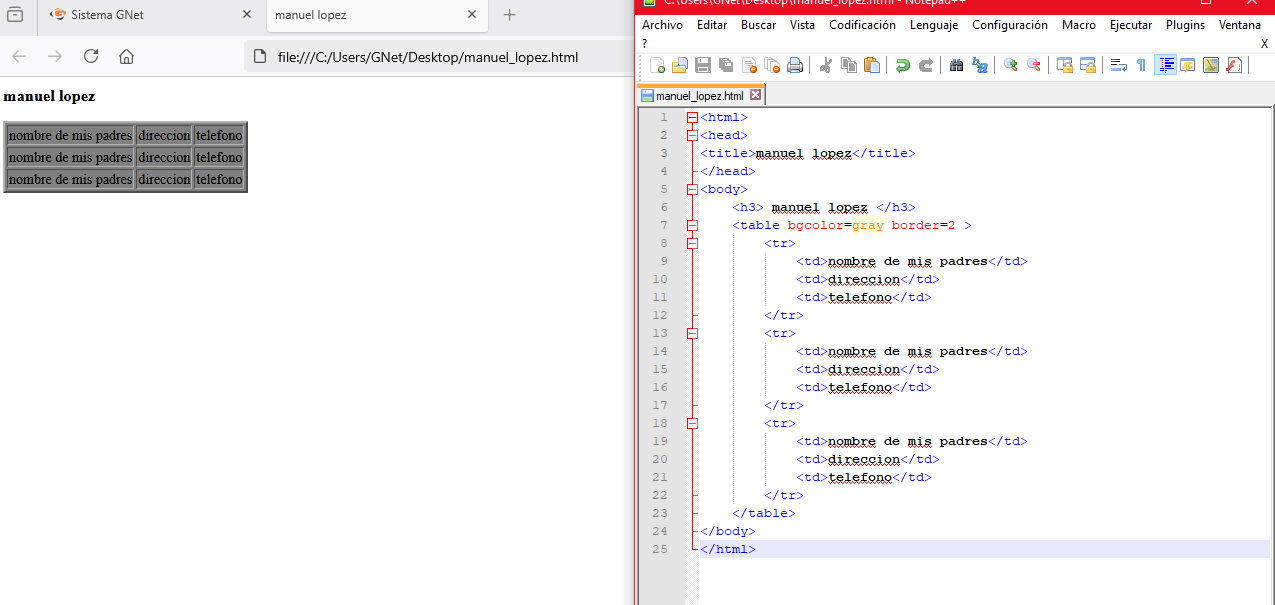Click the New file icon in Notepad++
Screen dimensions: 1275x605
(x=658, y=65)
